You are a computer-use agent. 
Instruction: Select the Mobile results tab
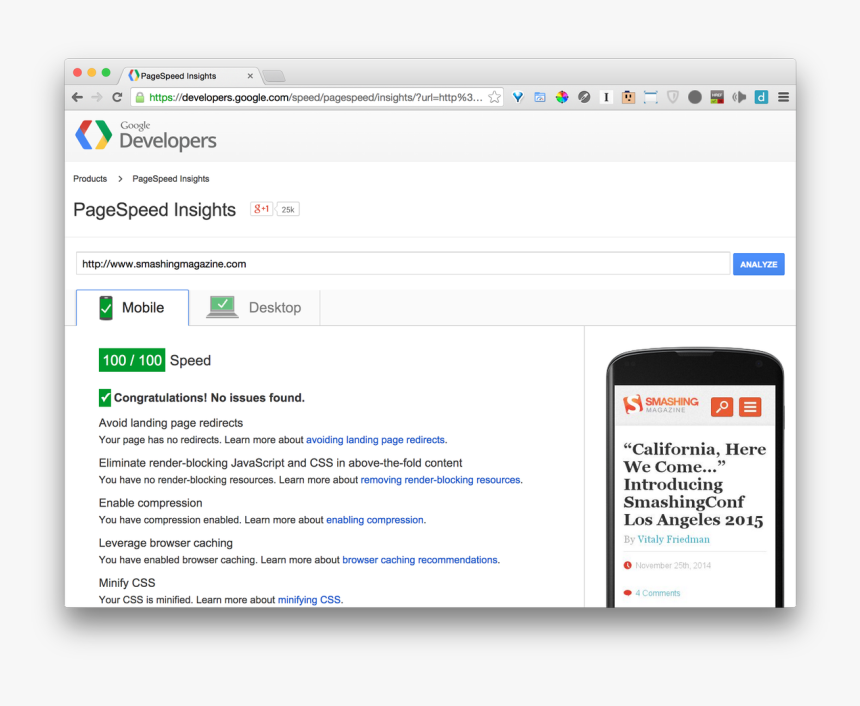coord(132,307)
